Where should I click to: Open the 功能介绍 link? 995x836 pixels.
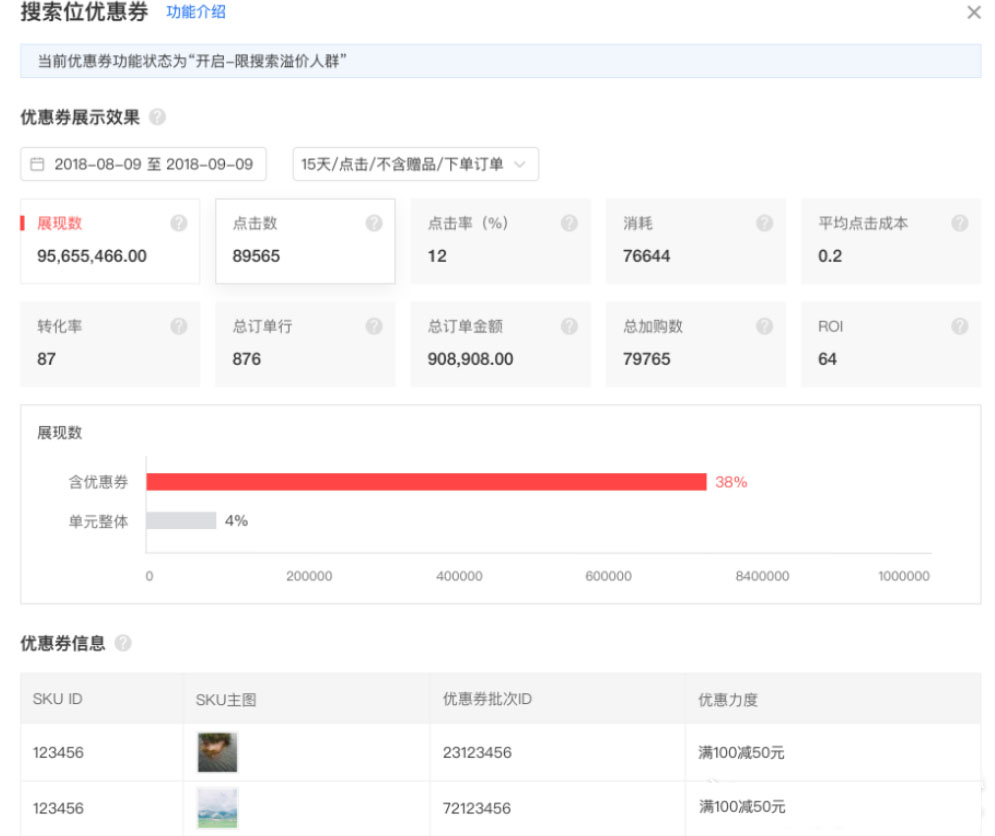[195, 13]
